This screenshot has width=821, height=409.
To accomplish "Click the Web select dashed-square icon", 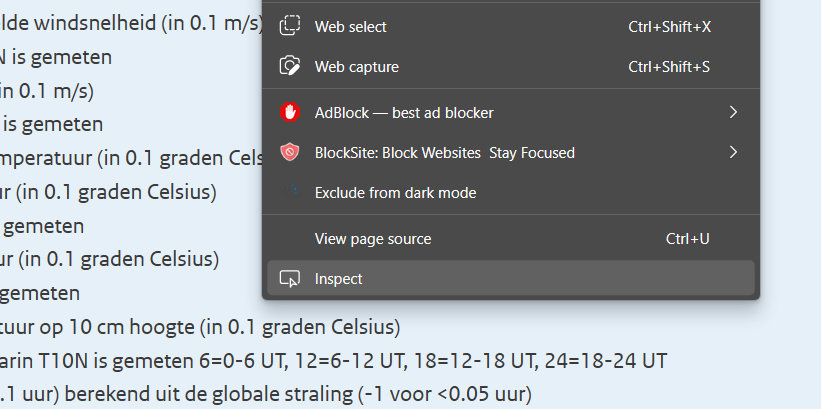I will click(x=290, y=26).
